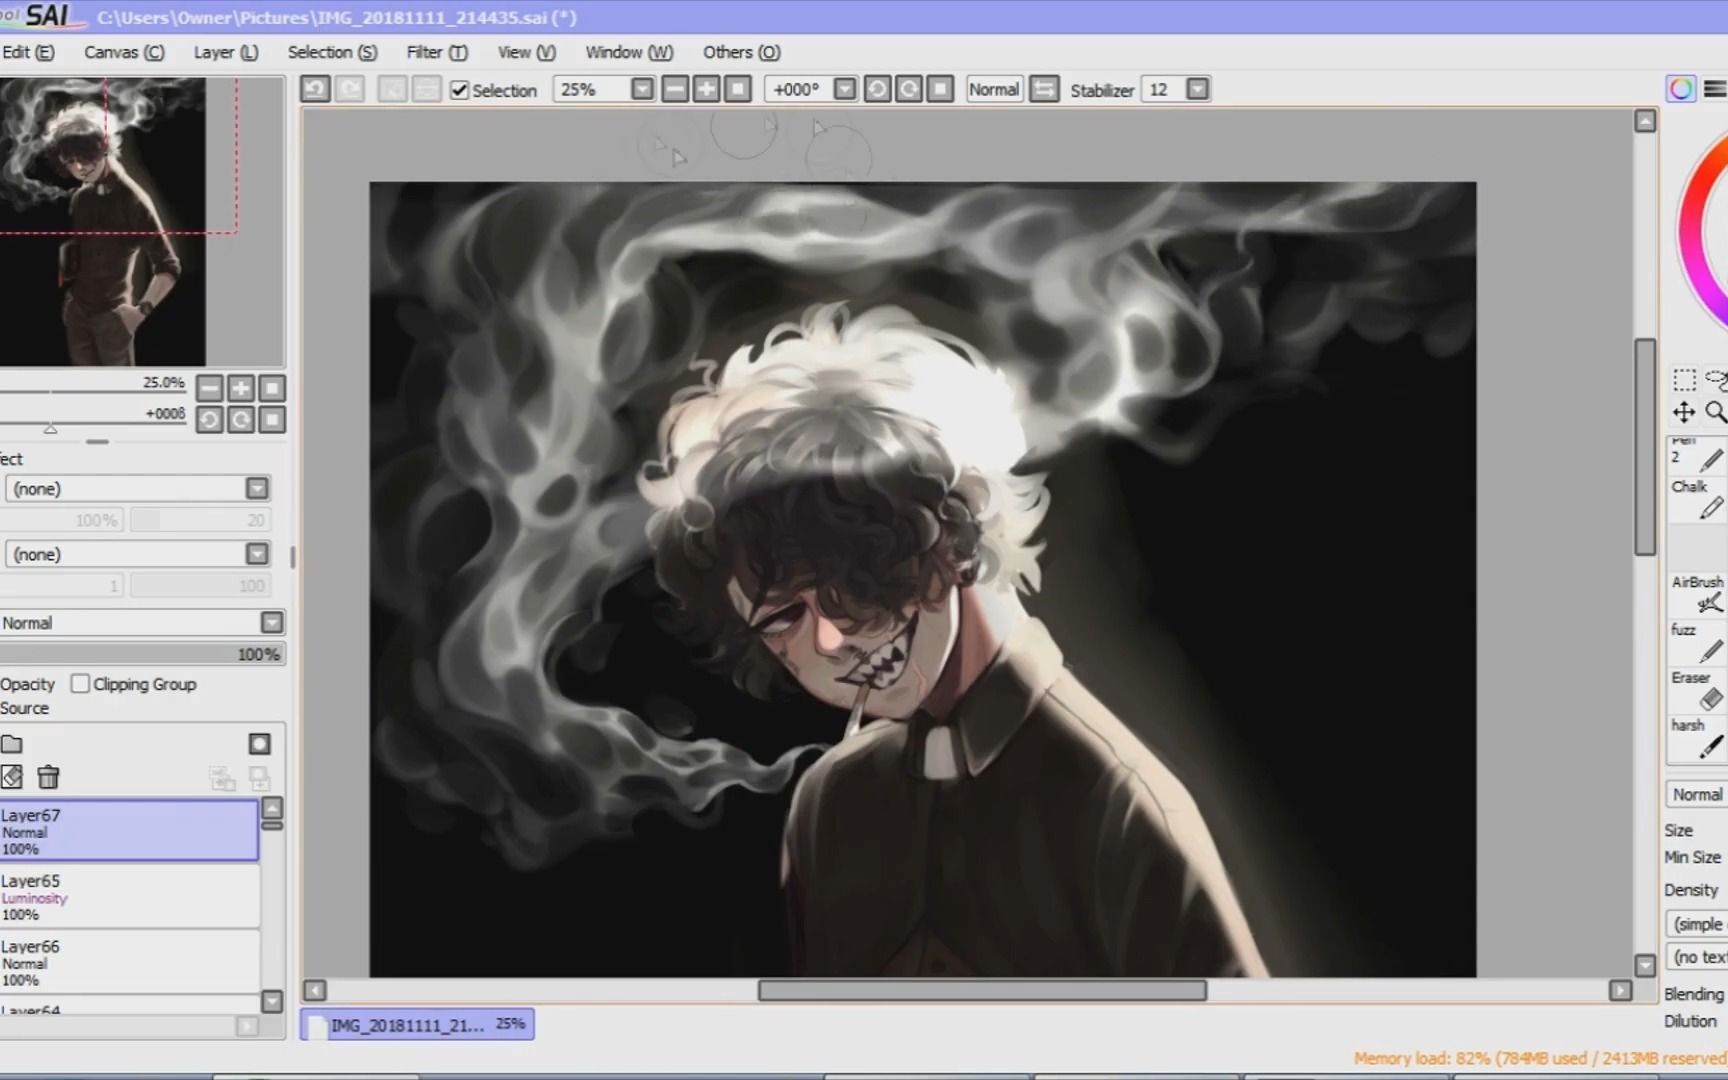1728x1080 pixels.
Task: Open the second (none) effect dropdown
Action: tap(138, 554)
